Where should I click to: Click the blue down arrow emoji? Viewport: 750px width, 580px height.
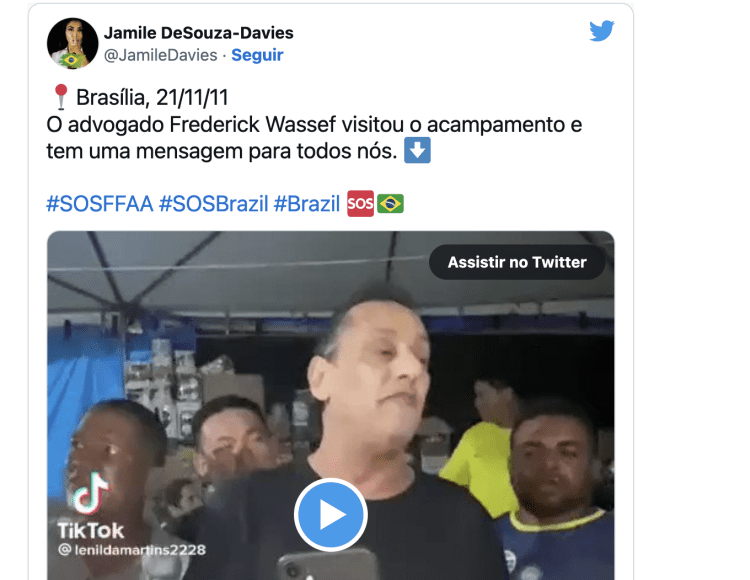click(417, 151)
